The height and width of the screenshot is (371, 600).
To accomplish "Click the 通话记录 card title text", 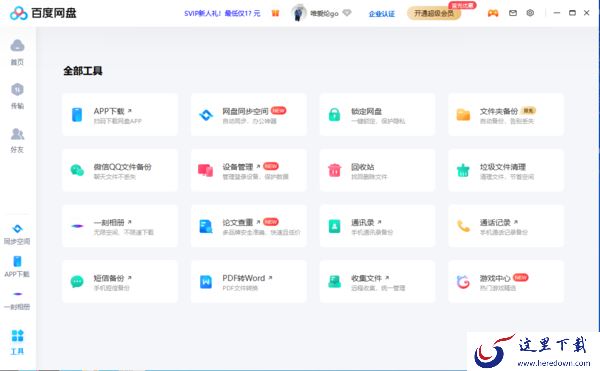I will click(x=495, y=222).
